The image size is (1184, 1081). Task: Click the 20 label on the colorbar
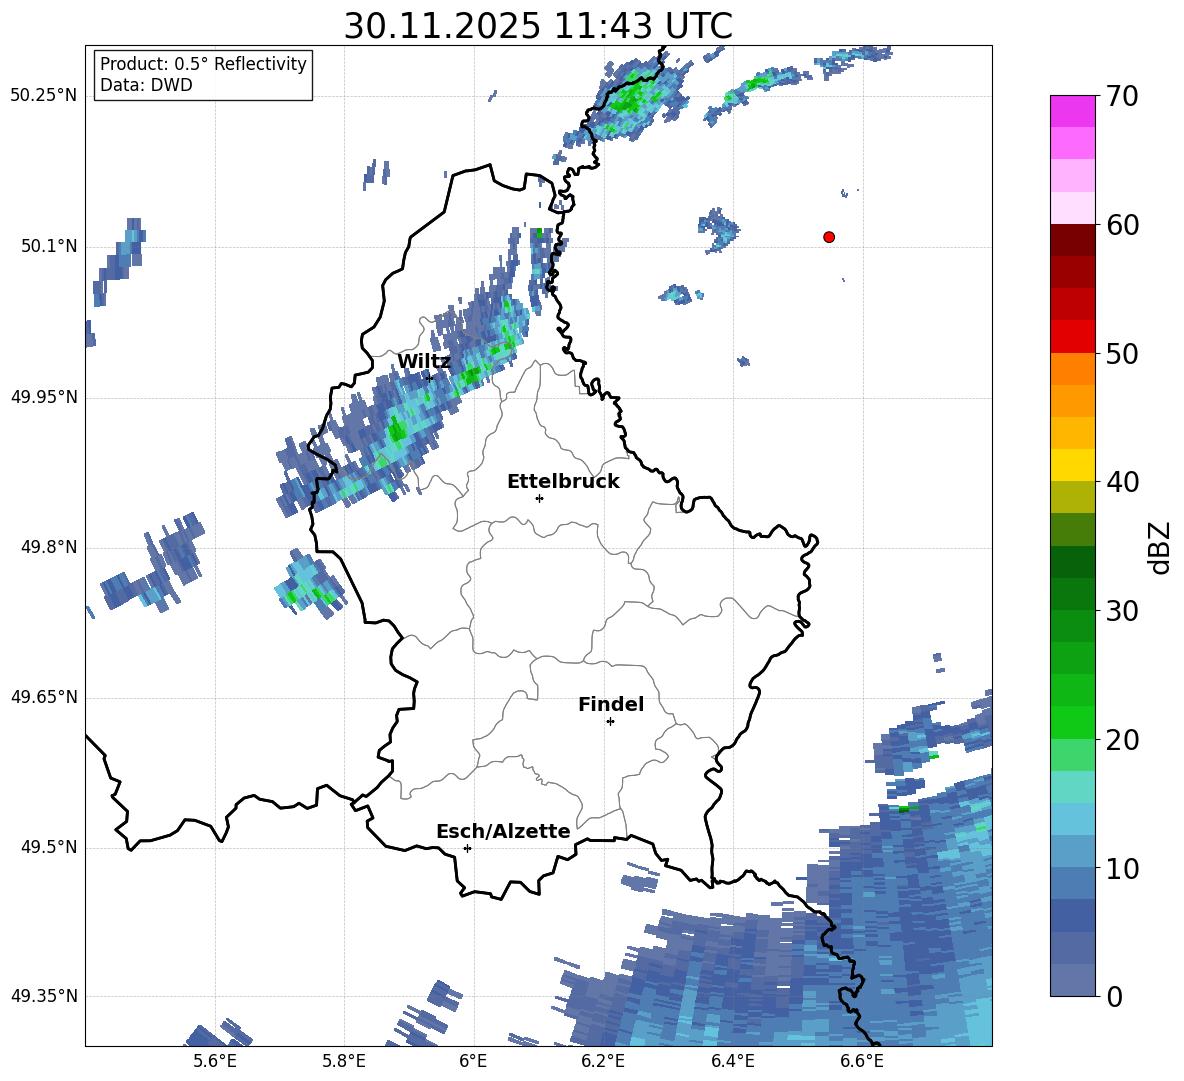(1122, 740)
